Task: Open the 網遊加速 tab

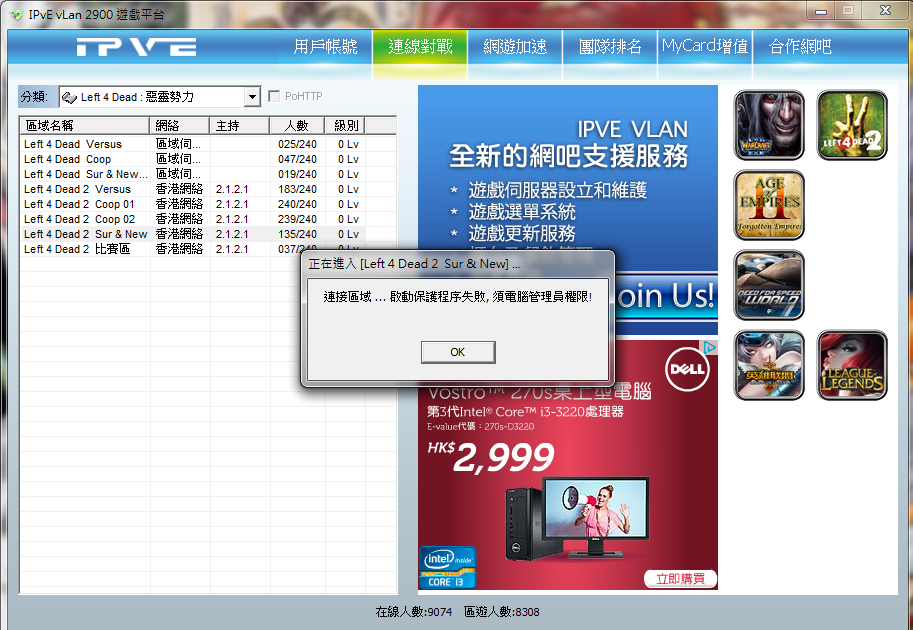Action: tap(515, 47)
